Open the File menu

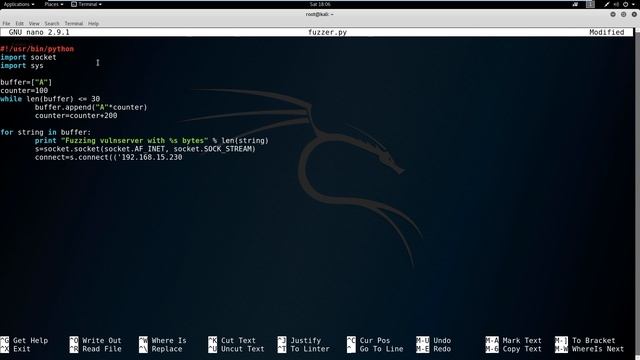pyautogui.click(x=6, y=24)
